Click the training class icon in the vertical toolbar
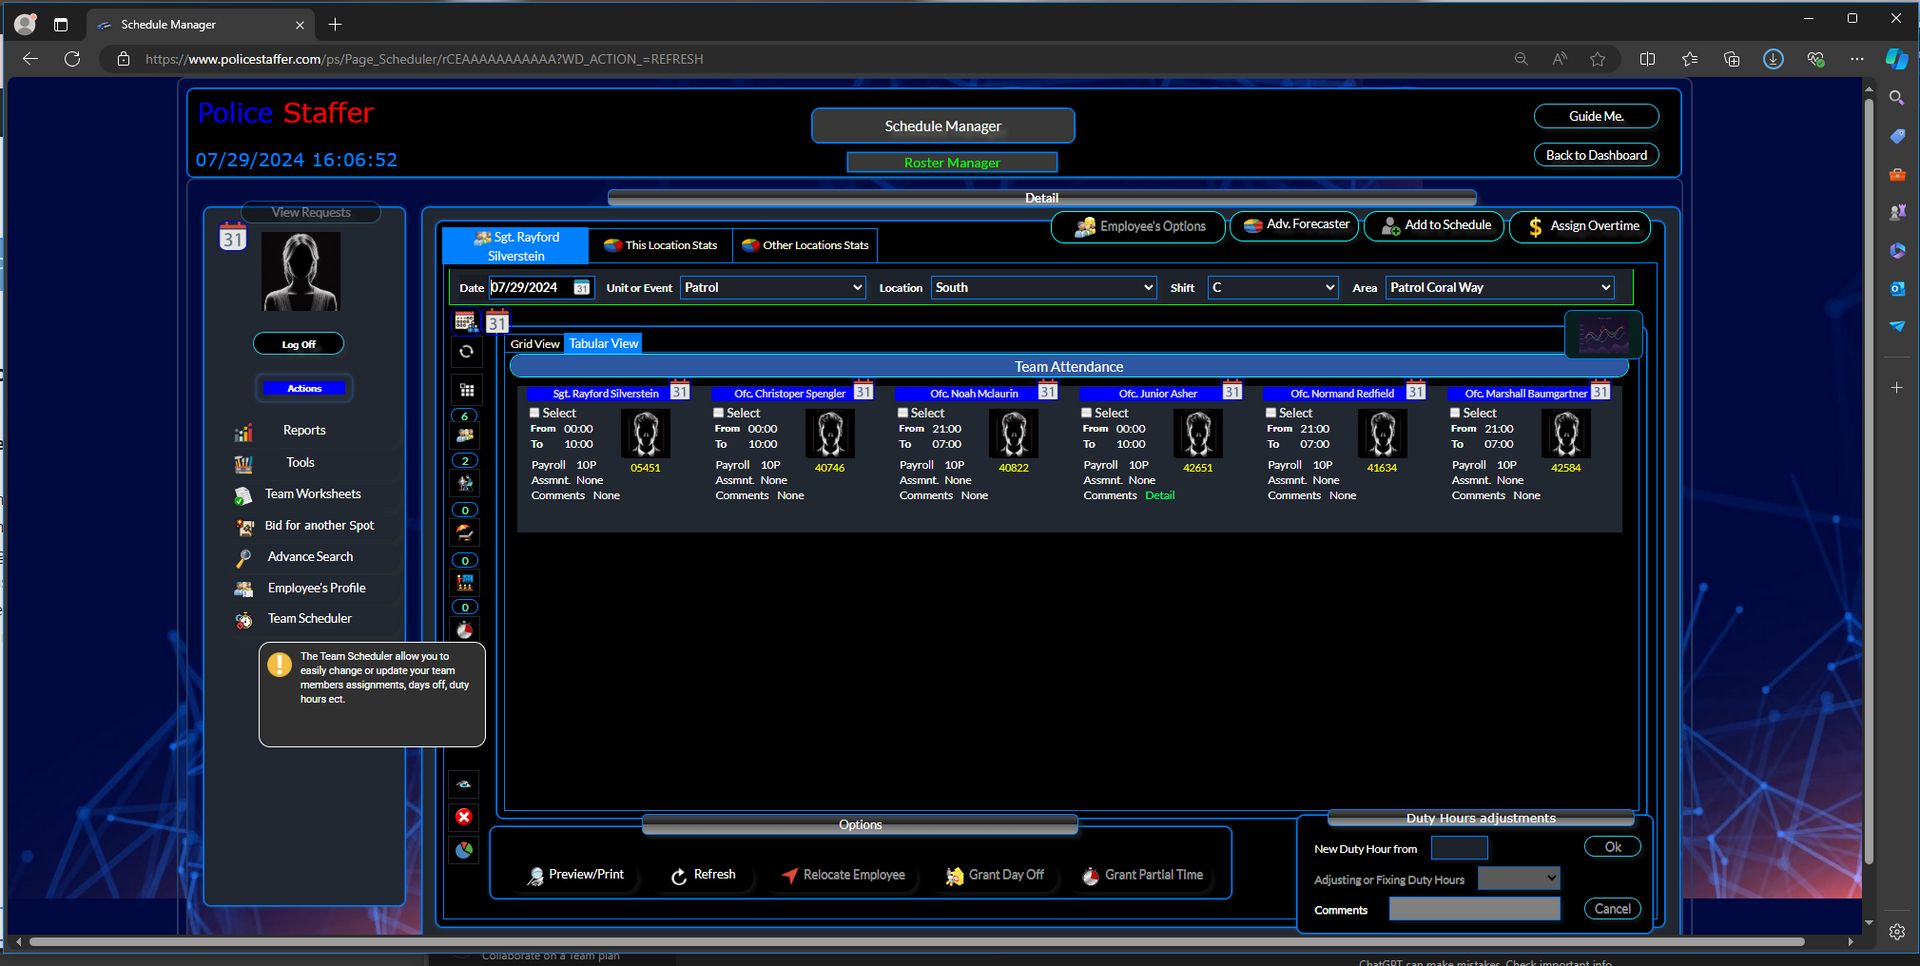Viewport: 1920px width, 966px height. pyautogui.click(x=465, y=582)
